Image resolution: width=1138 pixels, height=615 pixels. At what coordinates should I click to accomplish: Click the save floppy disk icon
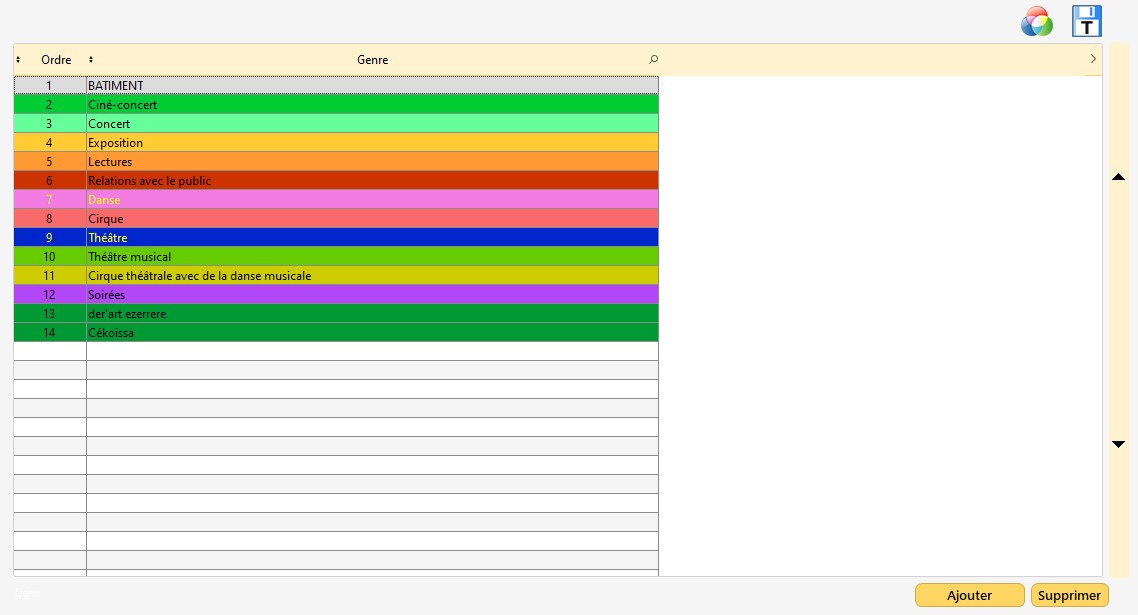click(x=1086, y=21)
